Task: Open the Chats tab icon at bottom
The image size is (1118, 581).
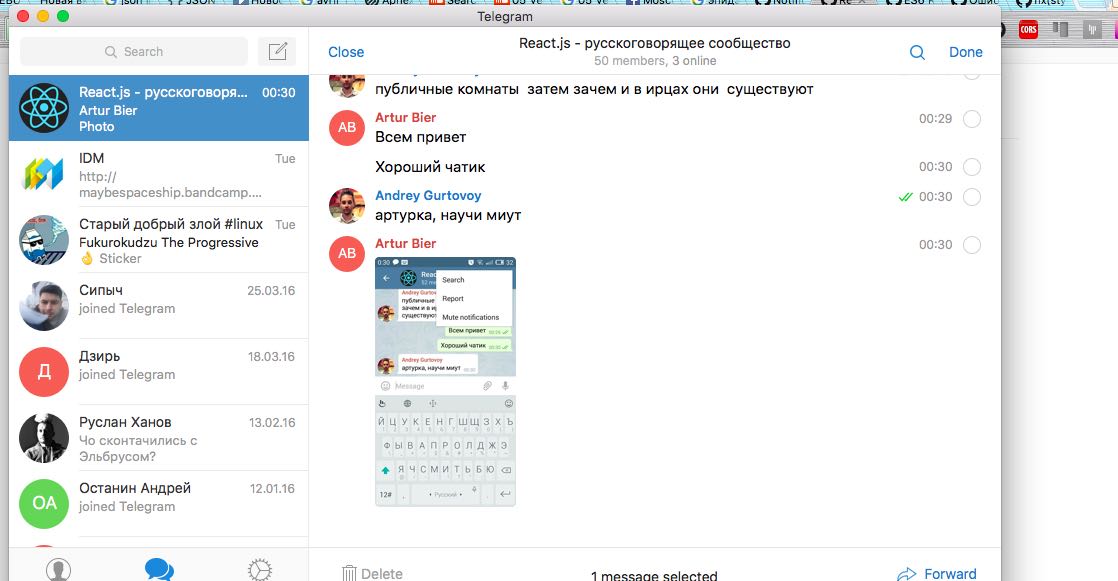Action: click(x=159, y=570)
